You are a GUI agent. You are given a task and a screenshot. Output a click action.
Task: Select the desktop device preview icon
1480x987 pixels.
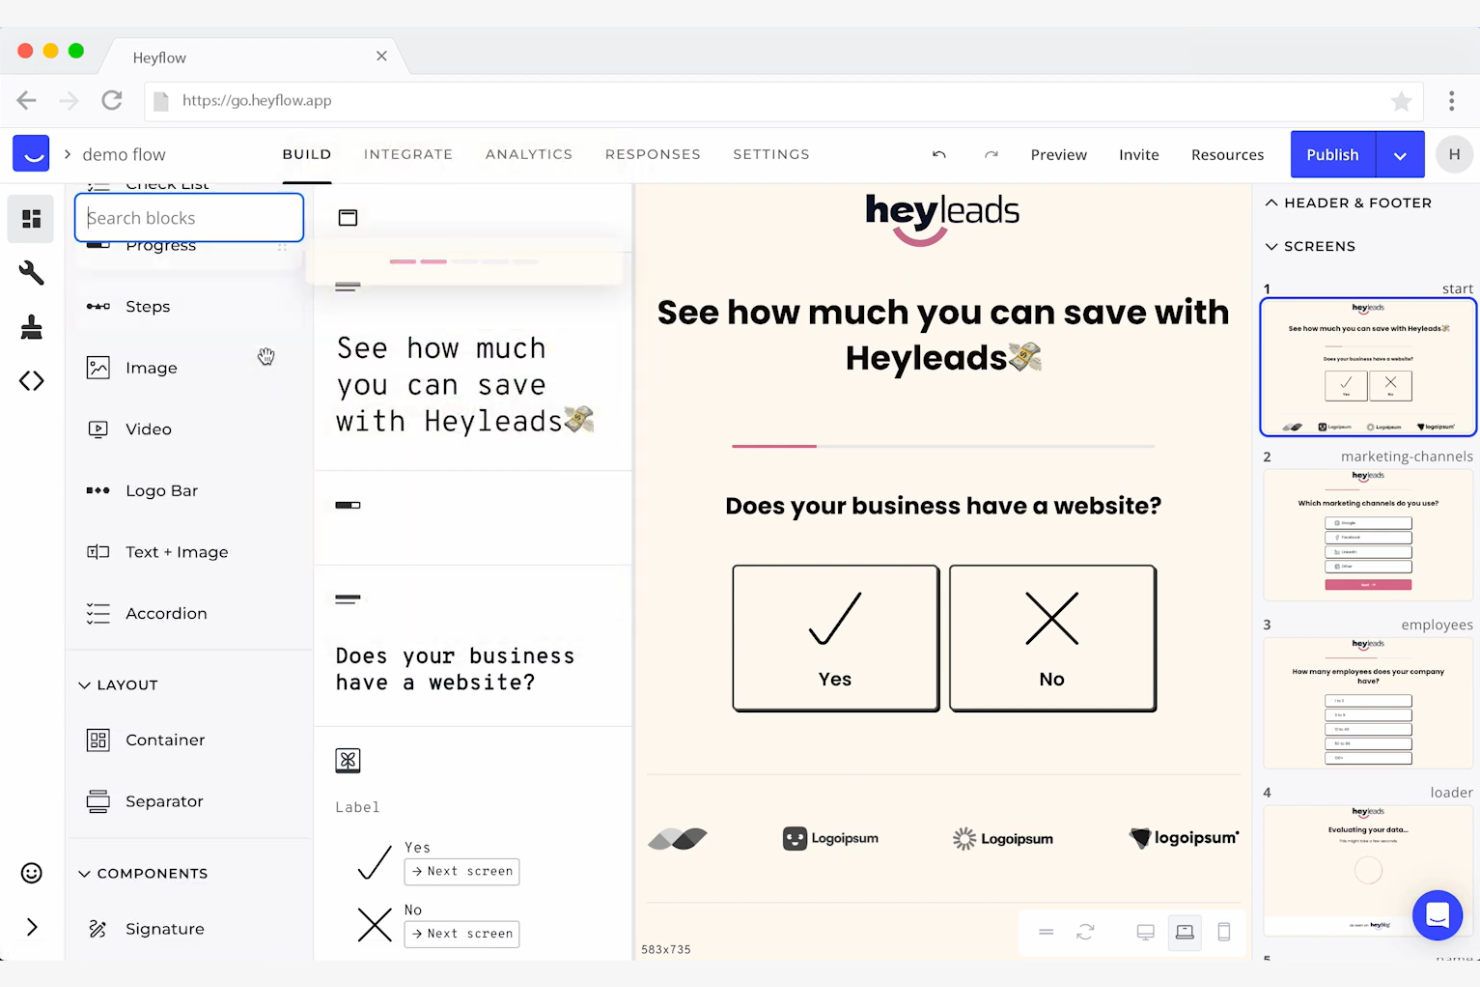(x=1145, y=932)
